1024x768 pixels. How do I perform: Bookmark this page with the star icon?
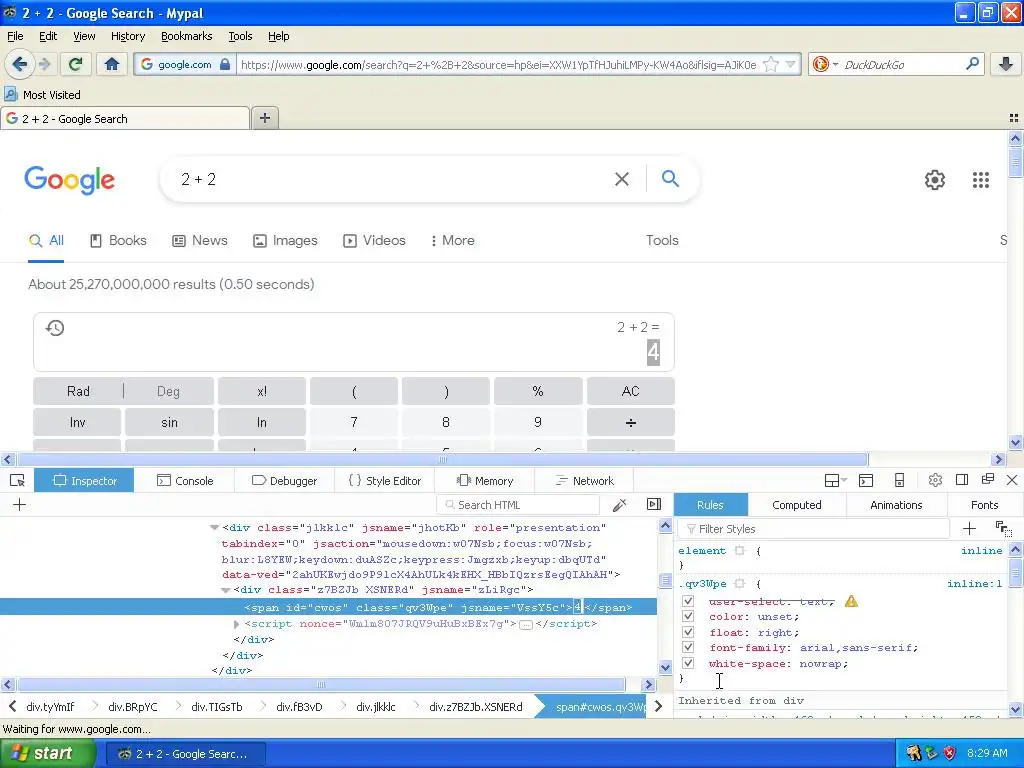(x=771, y=64)
